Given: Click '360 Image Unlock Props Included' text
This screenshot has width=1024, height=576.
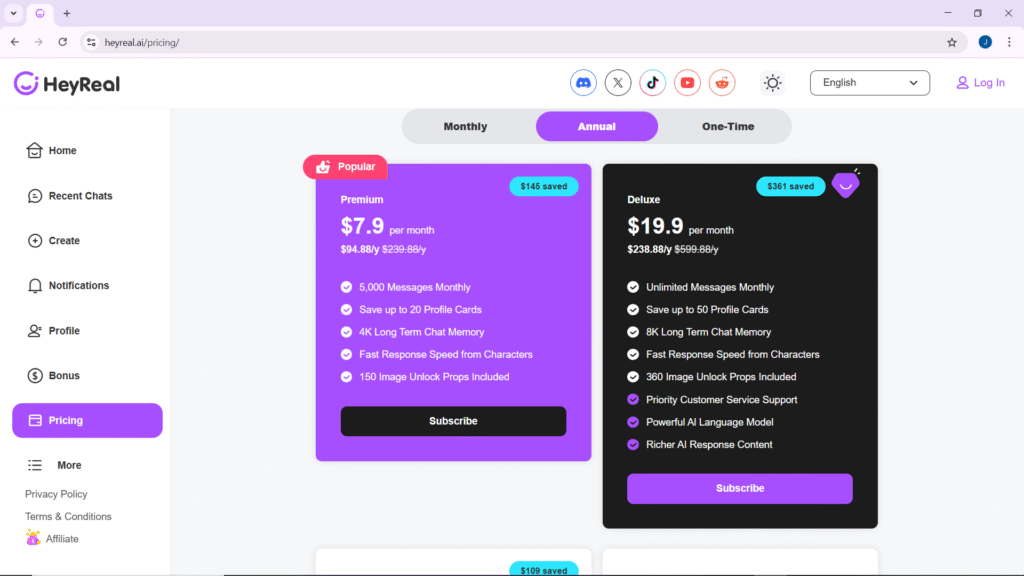Looking at the screenshot, I should [x=721, y=377].
